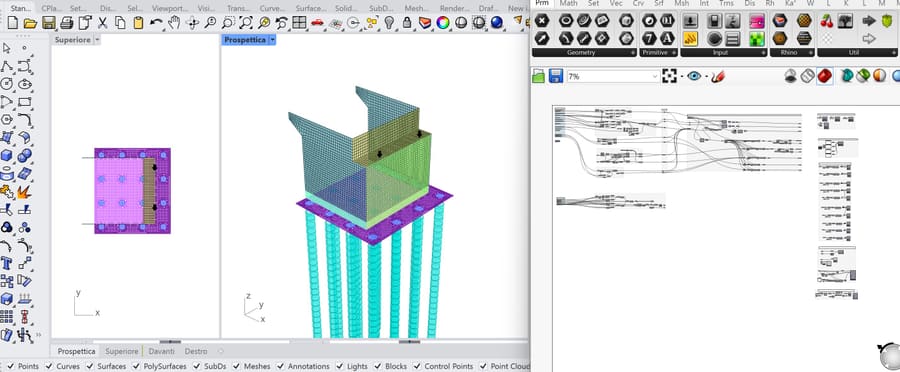Screen dimensions: 900x372
Task: Select the Circle tool in left toolbar
Action: coord(7,84)
